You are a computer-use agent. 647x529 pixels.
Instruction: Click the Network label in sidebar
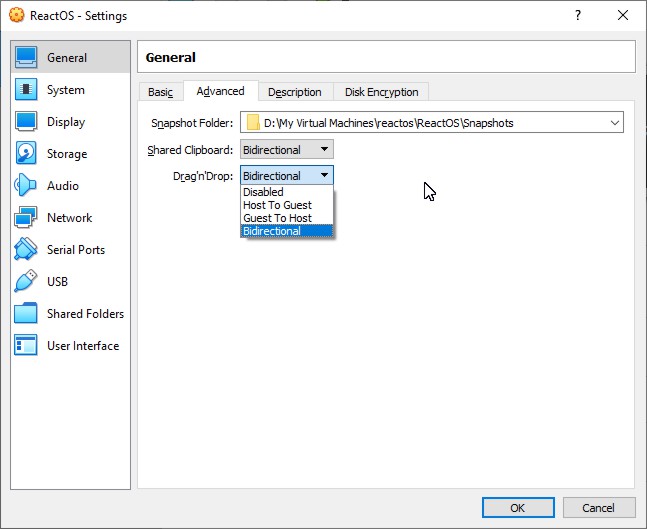(69, 217)
